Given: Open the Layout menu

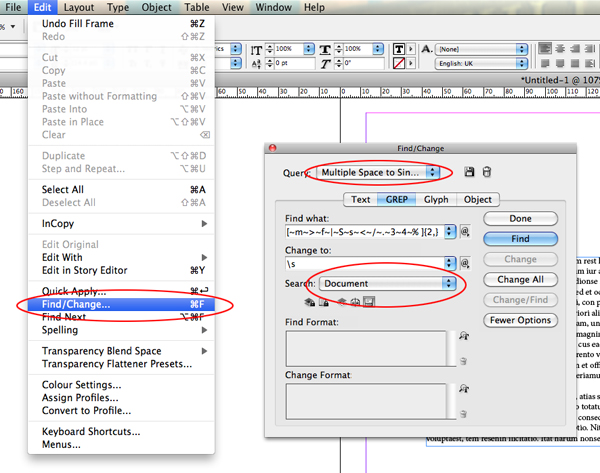Looking at the screenshot, I should pos(79,7).
